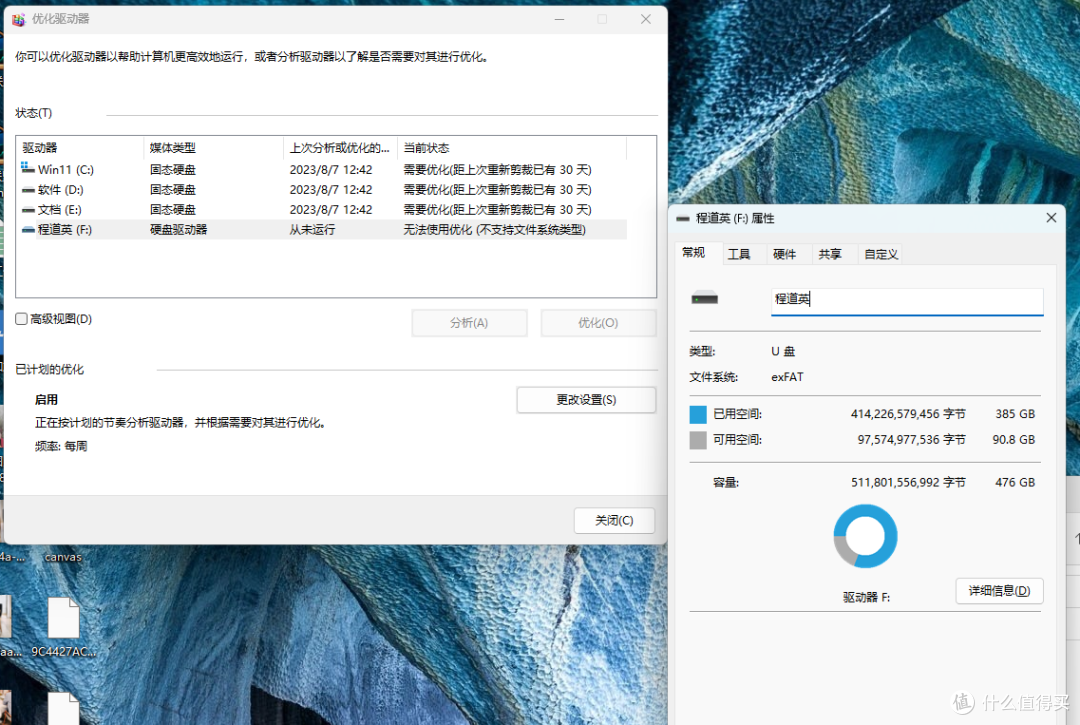The image size is (1080, 725).
Task: Select the Win11 (C:) drive icon
Action: click(x=28, y=168)
